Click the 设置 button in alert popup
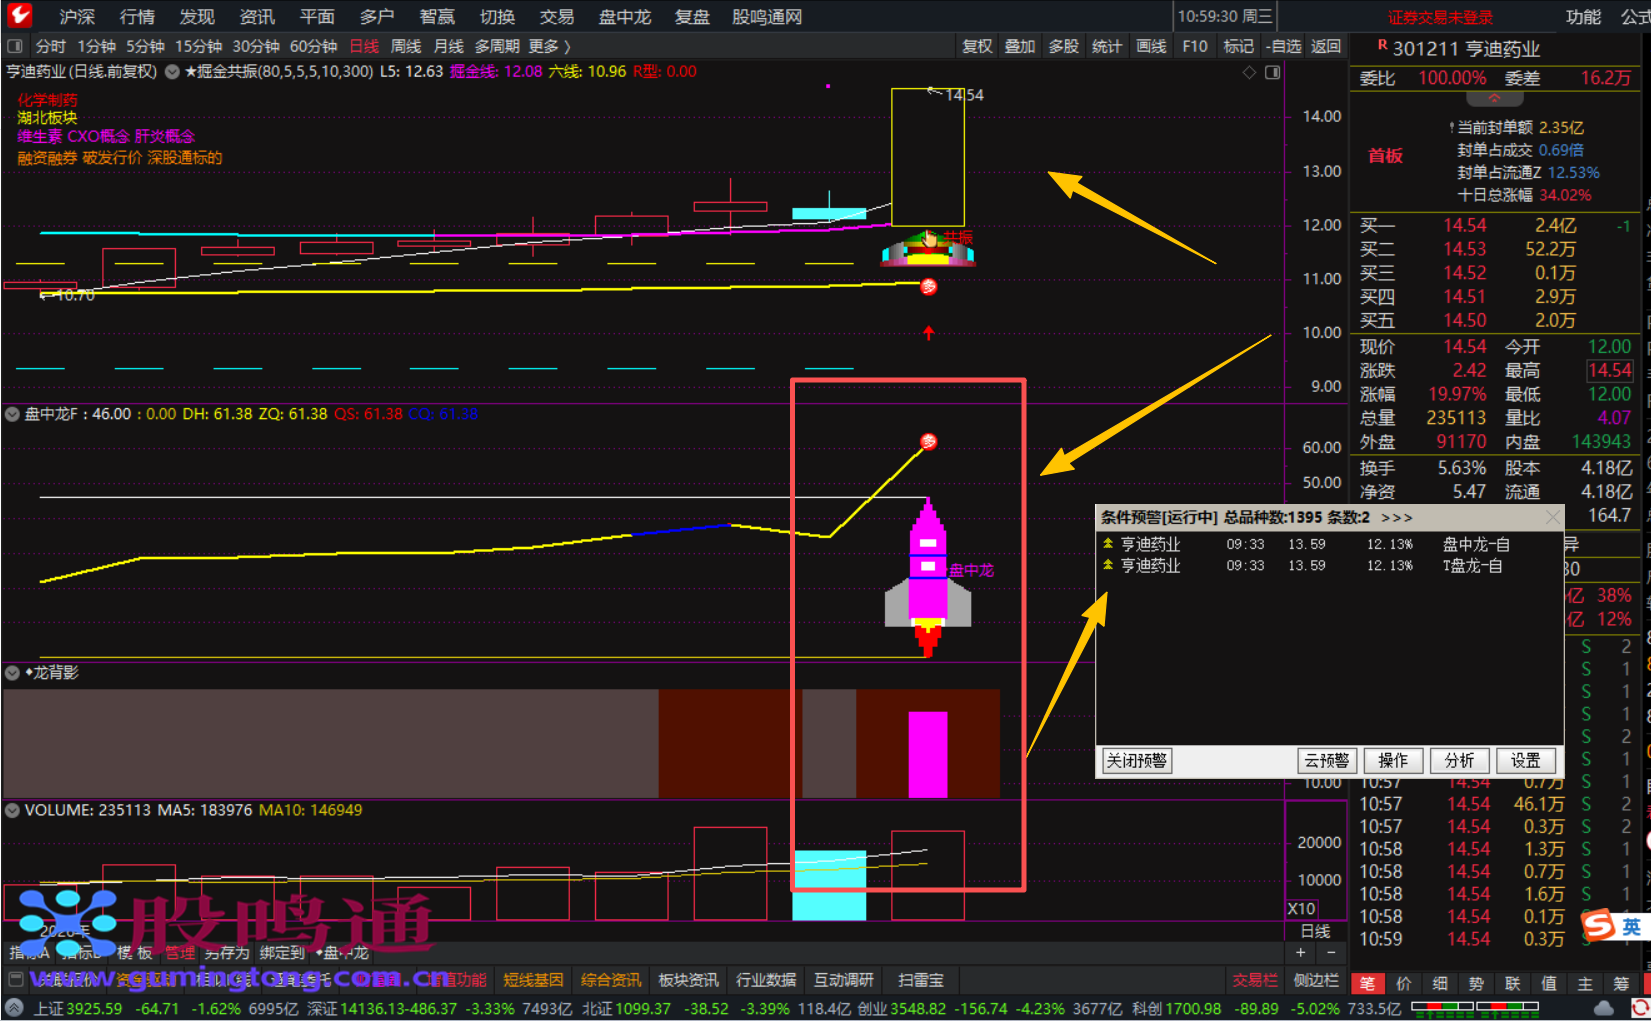Screen dimensions: 1651x1021 coord(1526,761)
